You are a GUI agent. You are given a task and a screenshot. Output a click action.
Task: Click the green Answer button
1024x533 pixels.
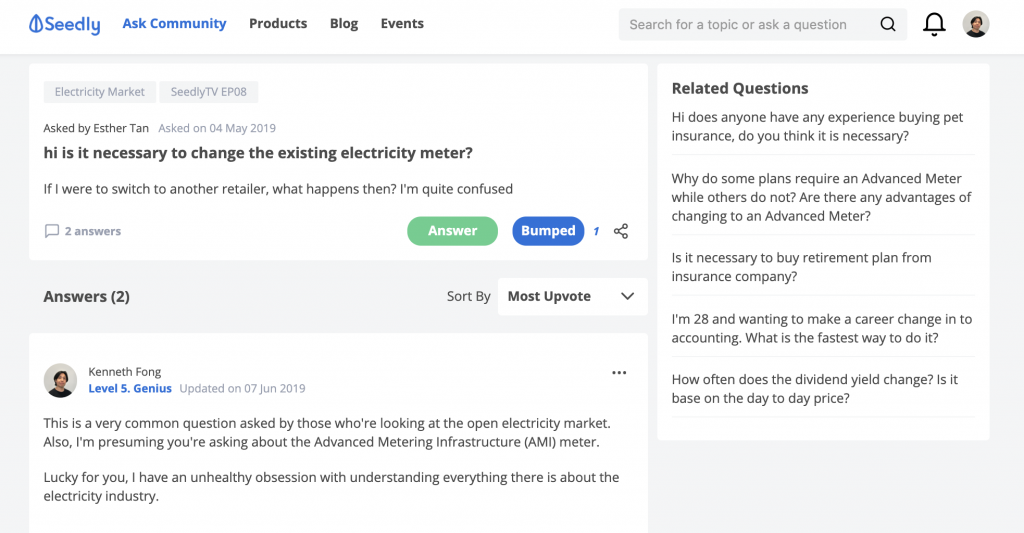point(453,231)
